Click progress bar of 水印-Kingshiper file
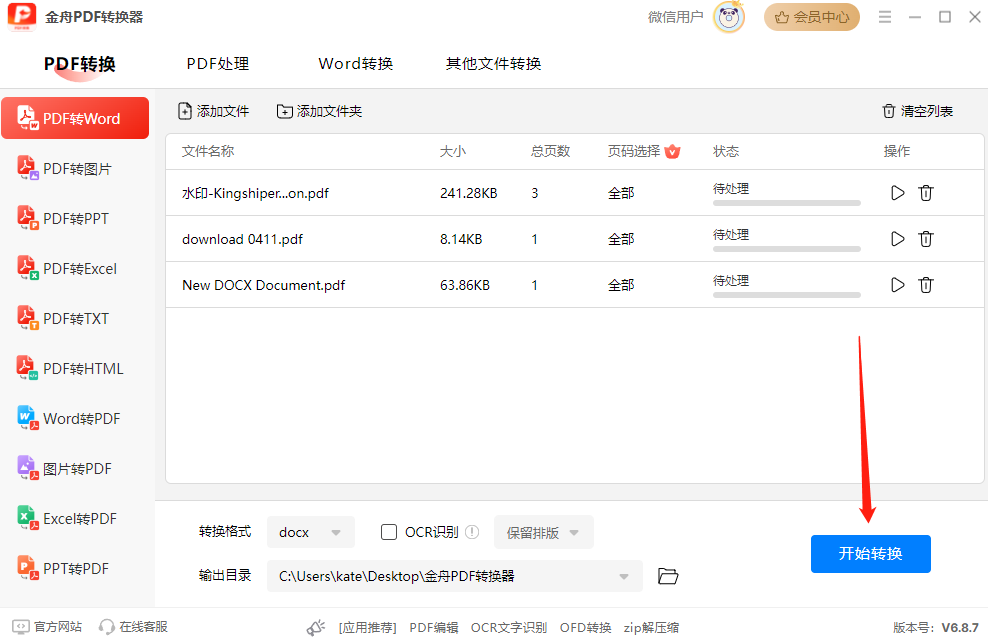 click(786, 203)
